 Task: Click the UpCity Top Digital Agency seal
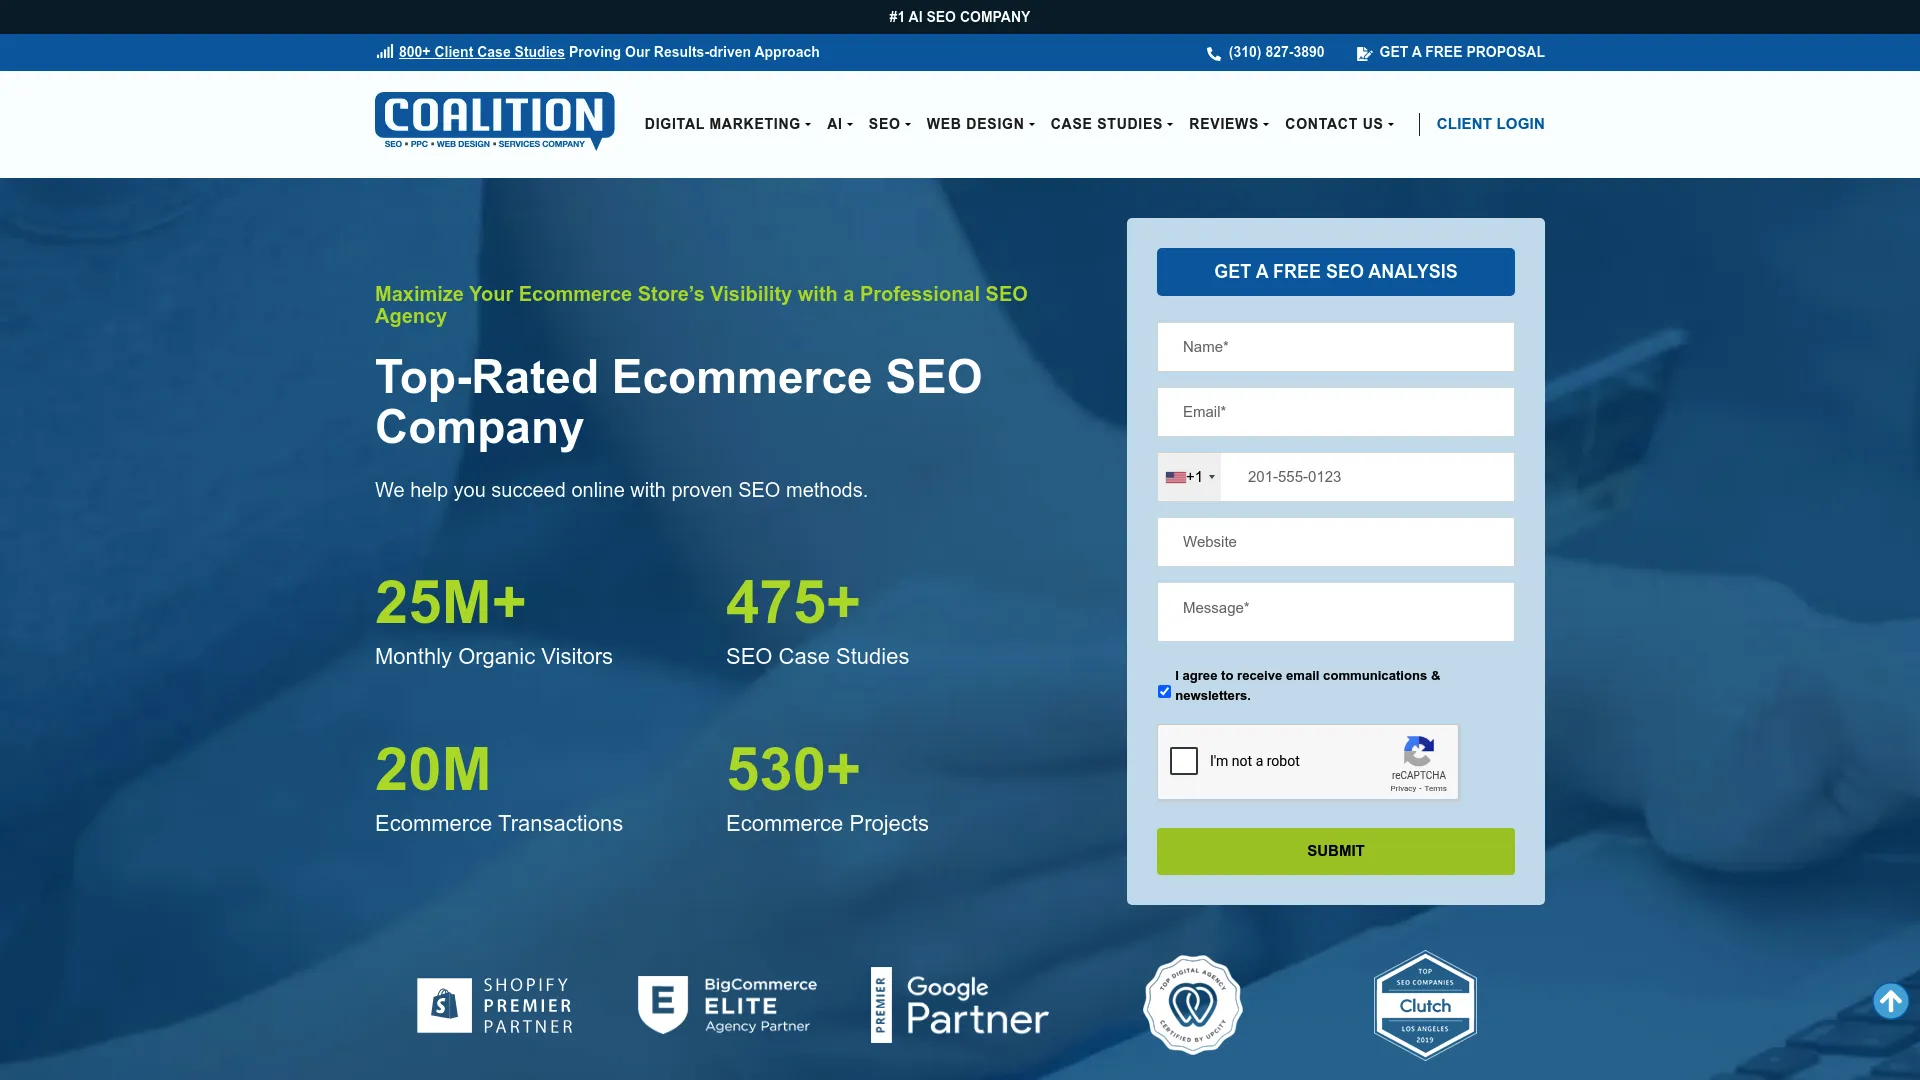[x=1191, y=1004]
